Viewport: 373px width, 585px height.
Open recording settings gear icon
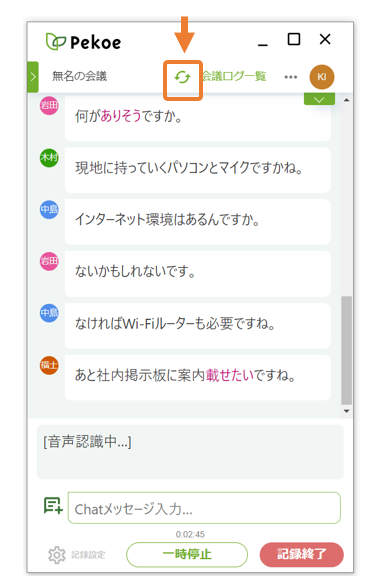click(x=57, y=555)
